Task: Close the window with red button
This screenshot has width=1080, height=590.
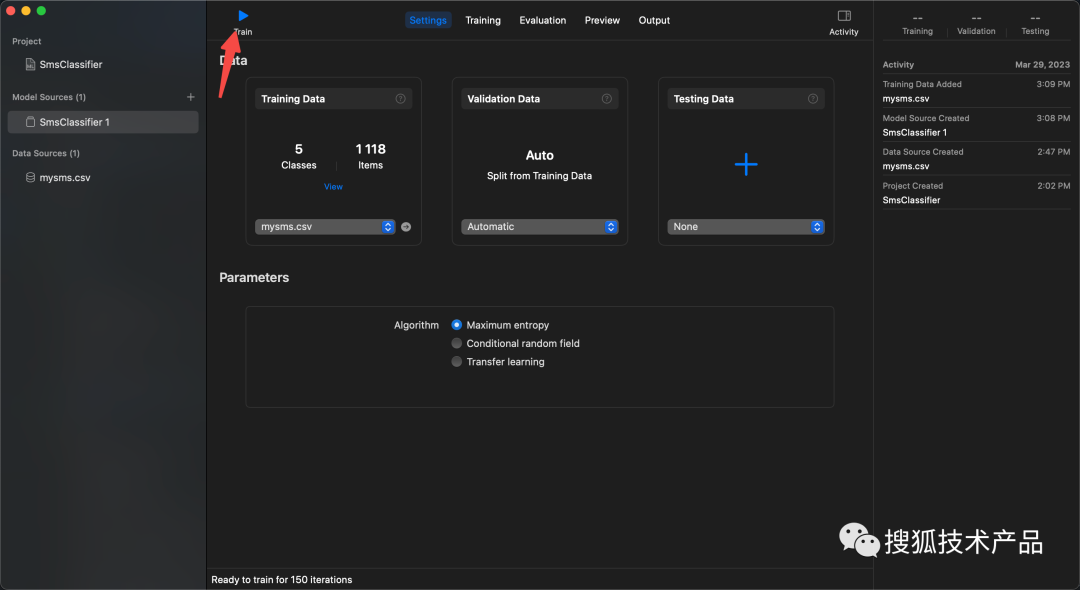Action: (10, 10)
